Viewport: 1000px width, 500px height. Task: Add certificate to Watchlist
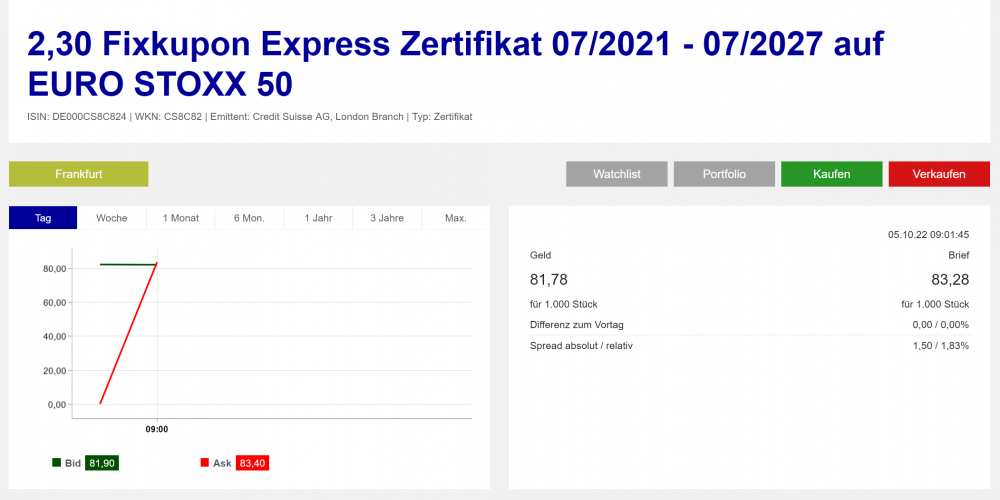[x=616, y=174]
